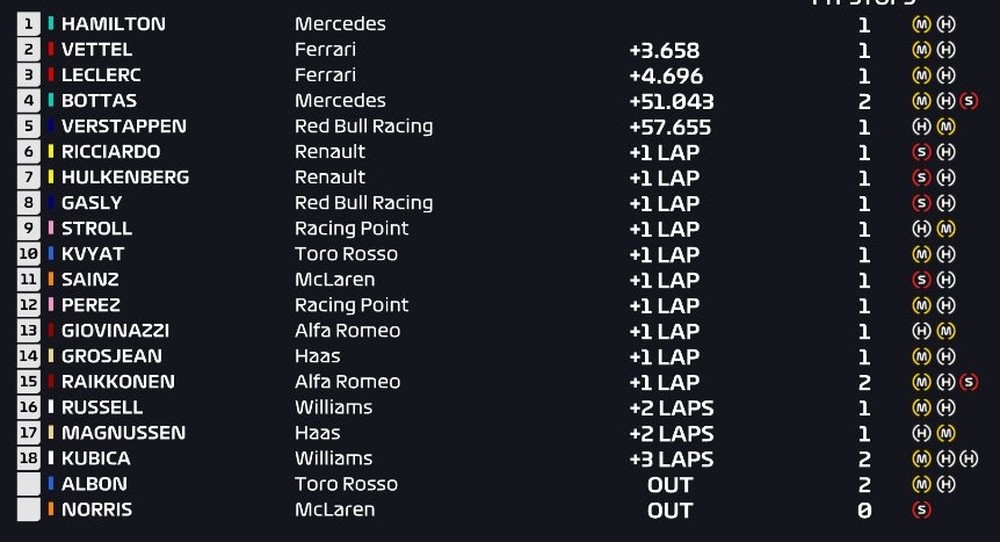
Task: Click the pink team color bar beside Stroll
Action: [x=50, y=229]
